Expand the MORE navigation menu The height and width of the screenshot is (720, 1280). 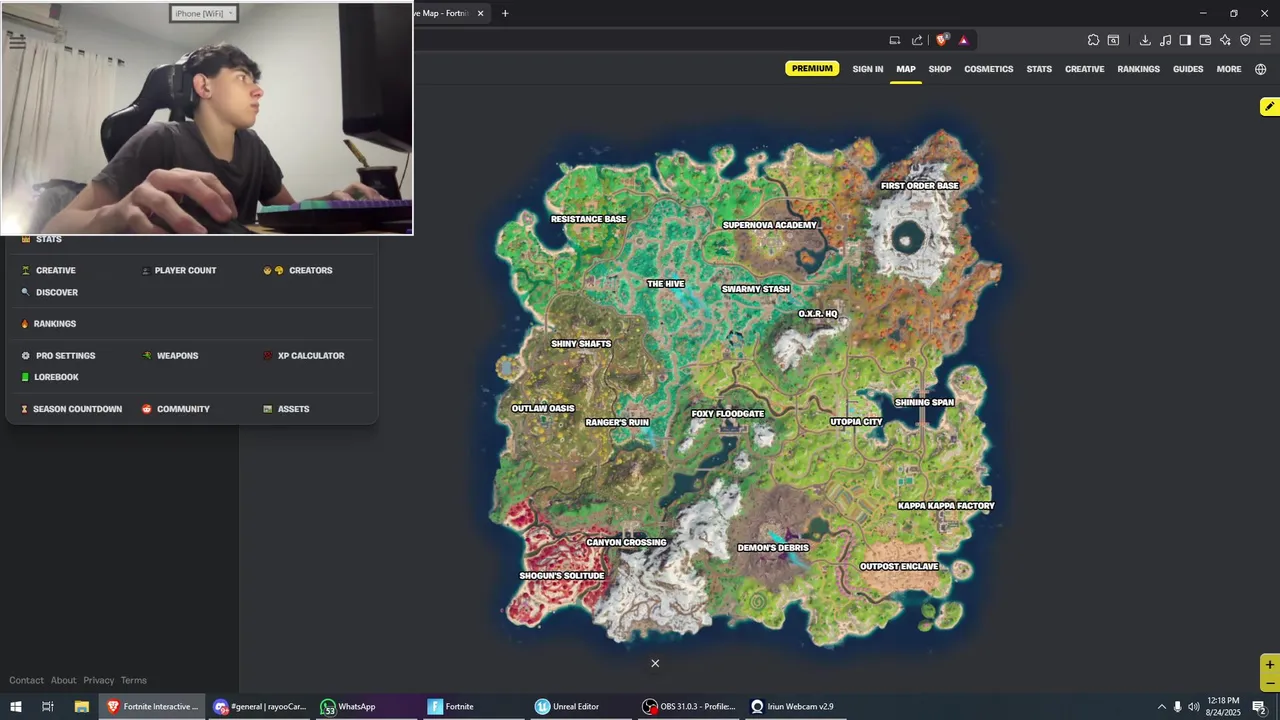(1229, 69)
